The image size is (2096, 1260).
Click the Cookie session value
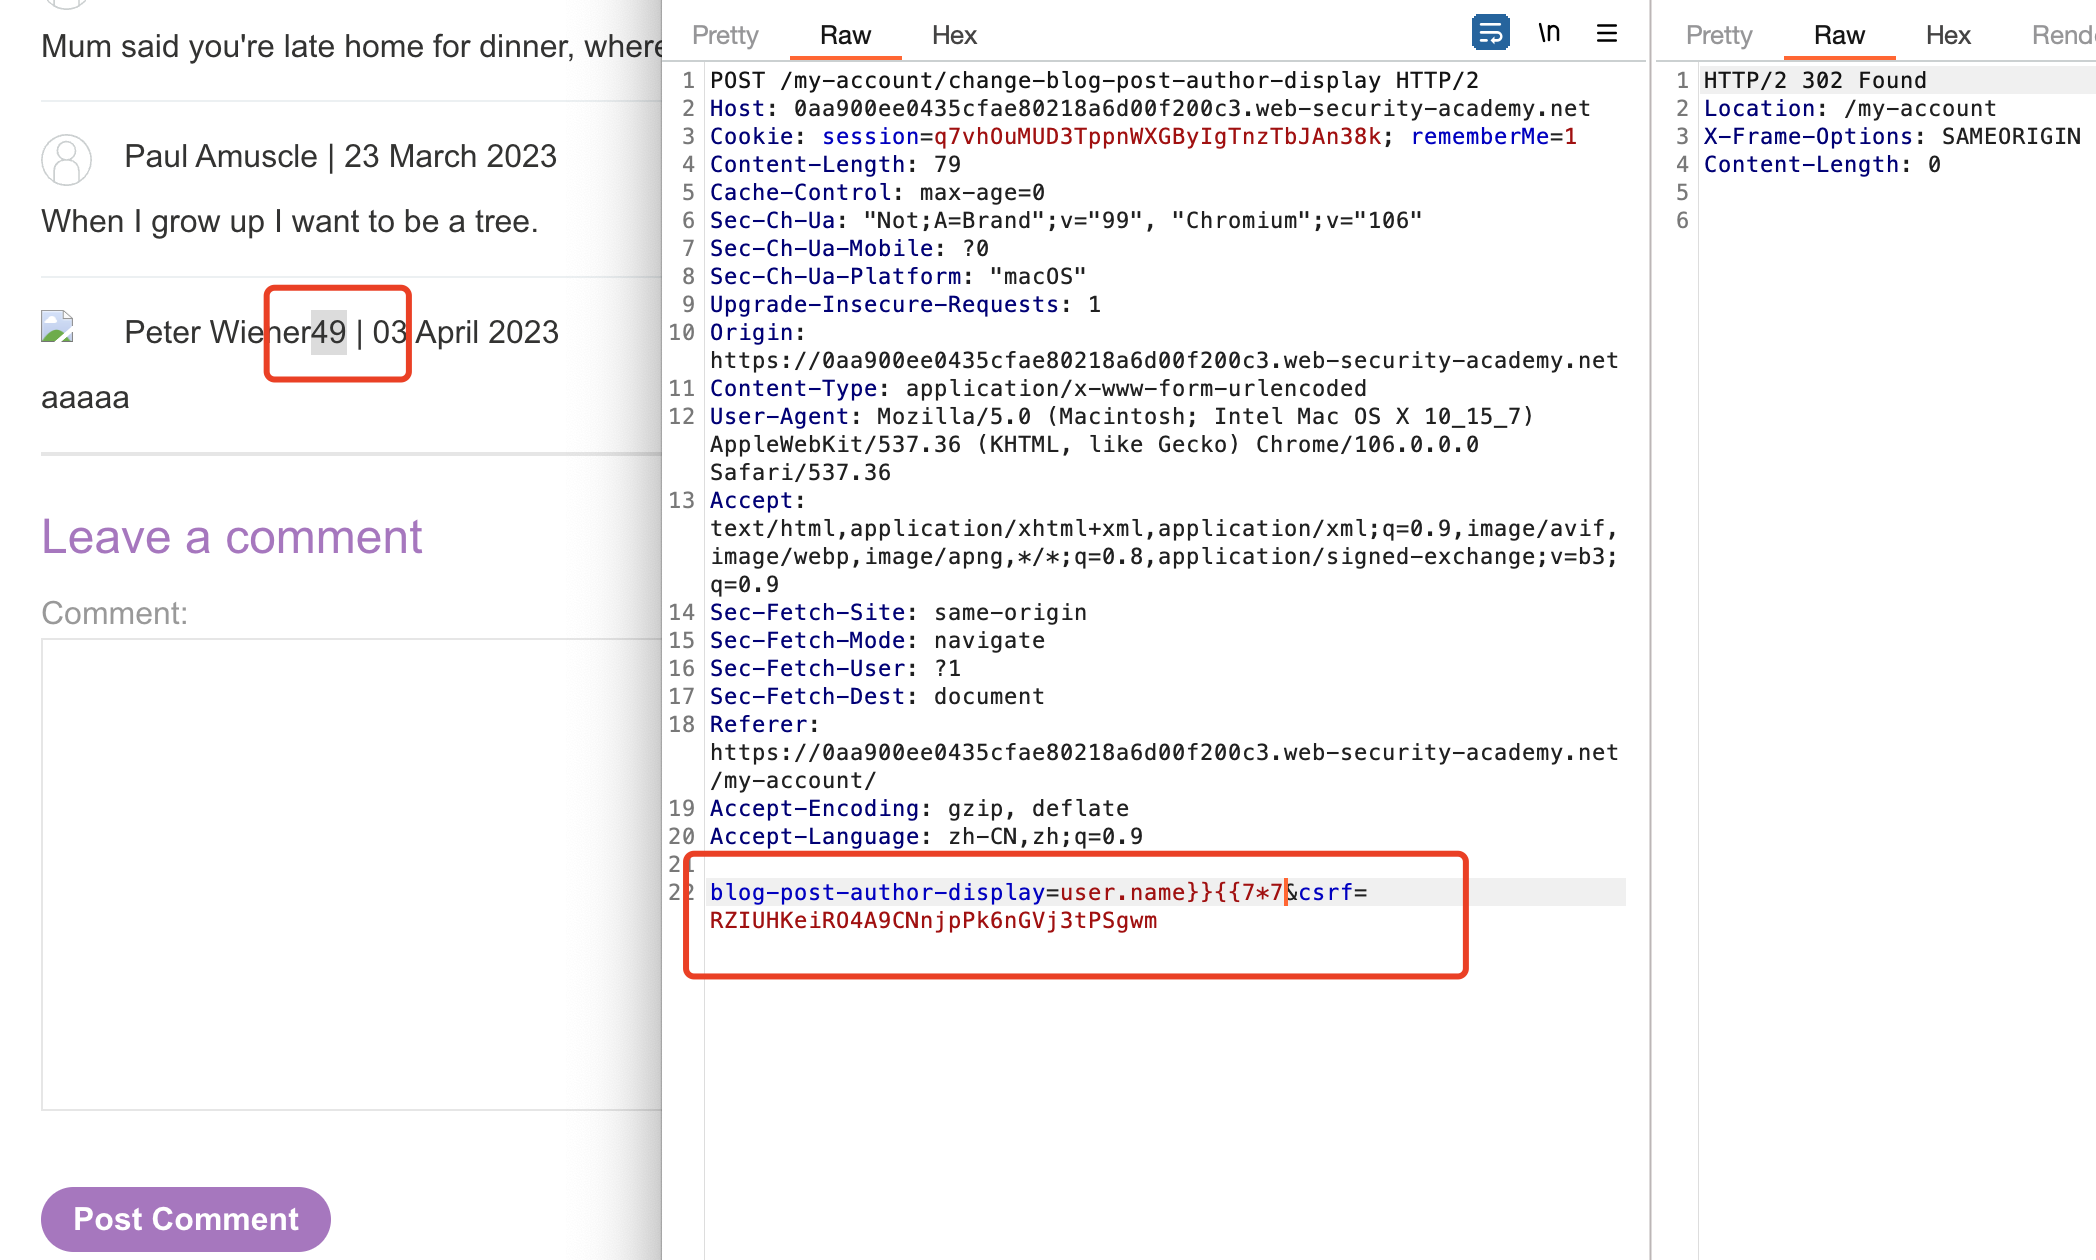(x=1156, y=136)
